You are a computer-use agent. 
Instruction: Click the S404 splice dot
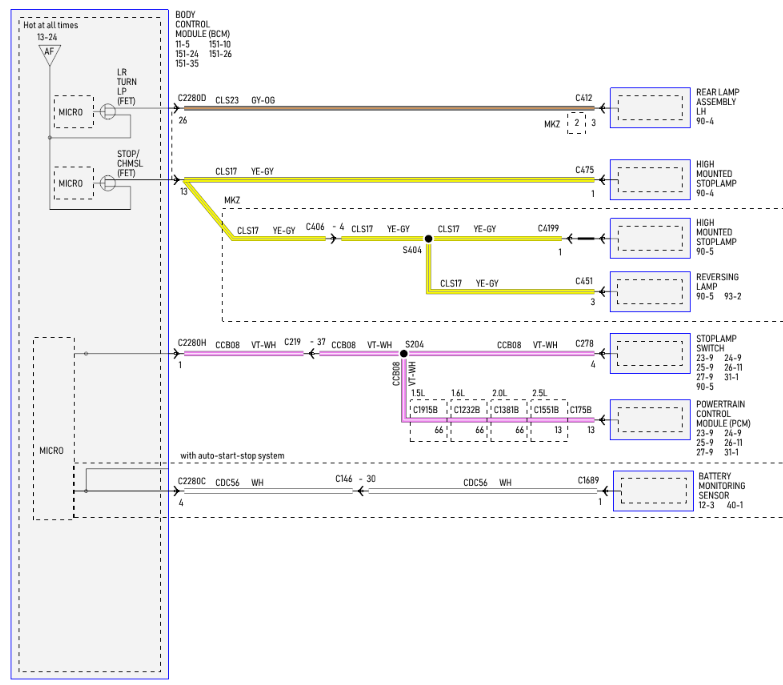pyautogui.click(x=428, y=239)
